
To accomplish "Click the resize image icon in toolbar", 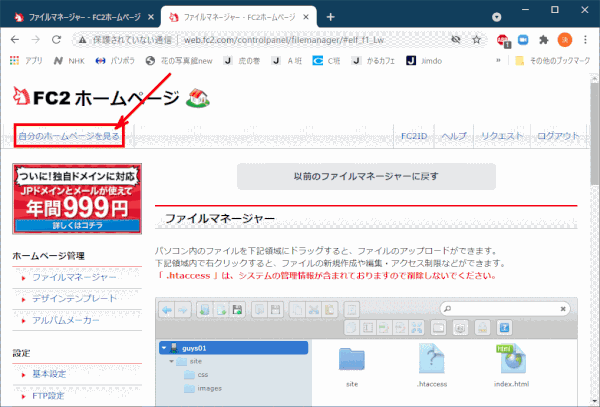I will click(x=400, y=328).
